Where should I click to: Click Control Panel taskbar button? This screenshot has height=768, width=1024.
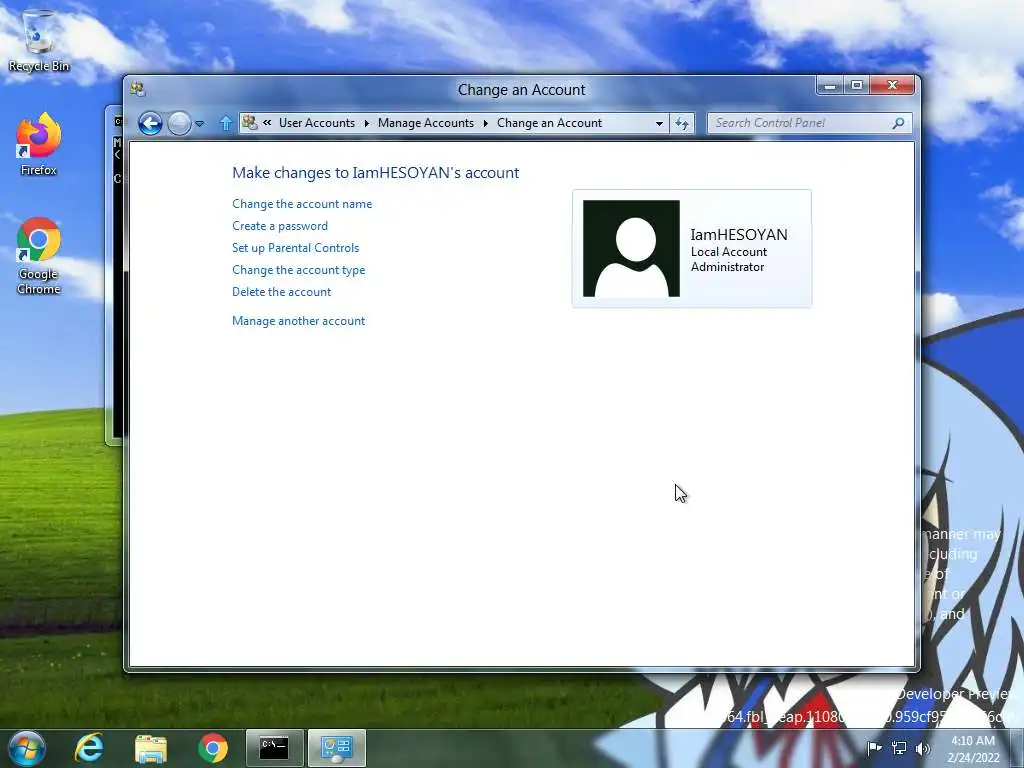337,748
